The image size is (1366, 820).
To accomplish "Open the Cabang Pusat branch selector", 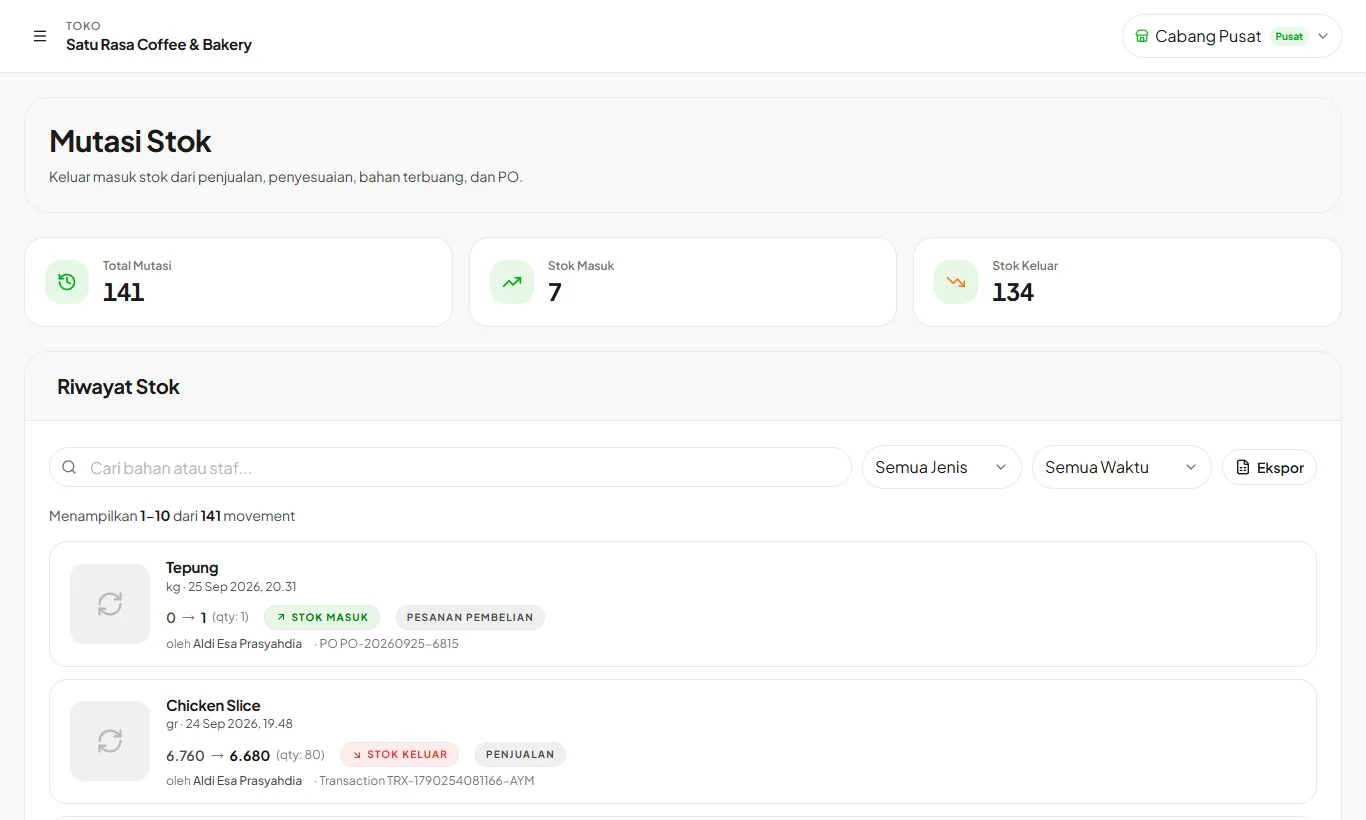I will tap(1232, 36).
